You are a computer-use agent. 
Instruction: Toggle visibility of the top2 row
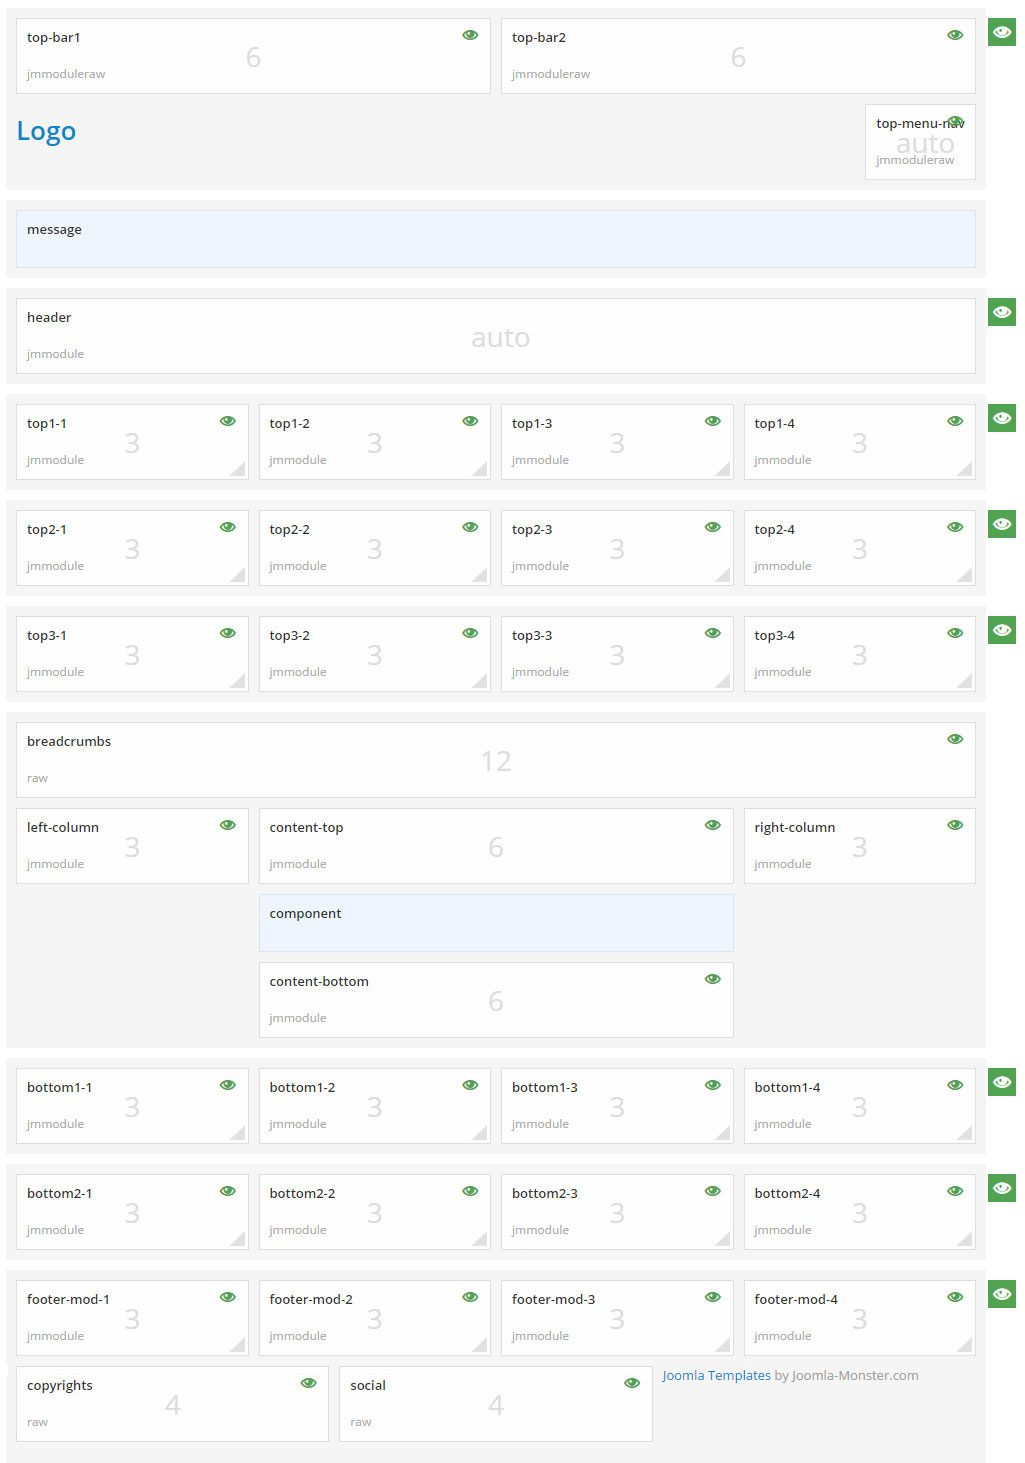pos(1001,523)
